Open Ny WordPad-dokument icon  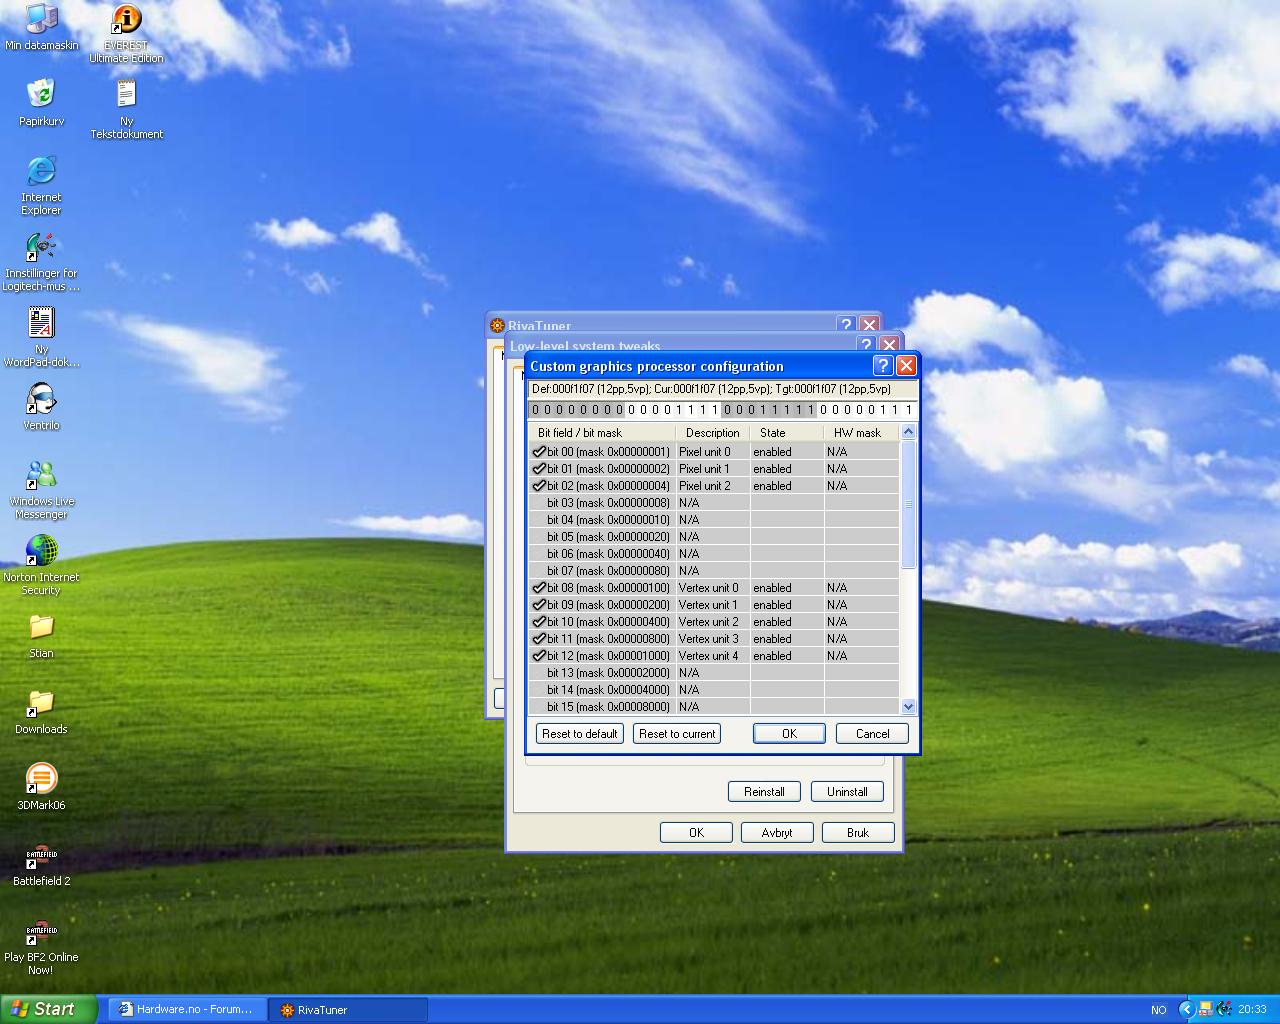point(41,338)
